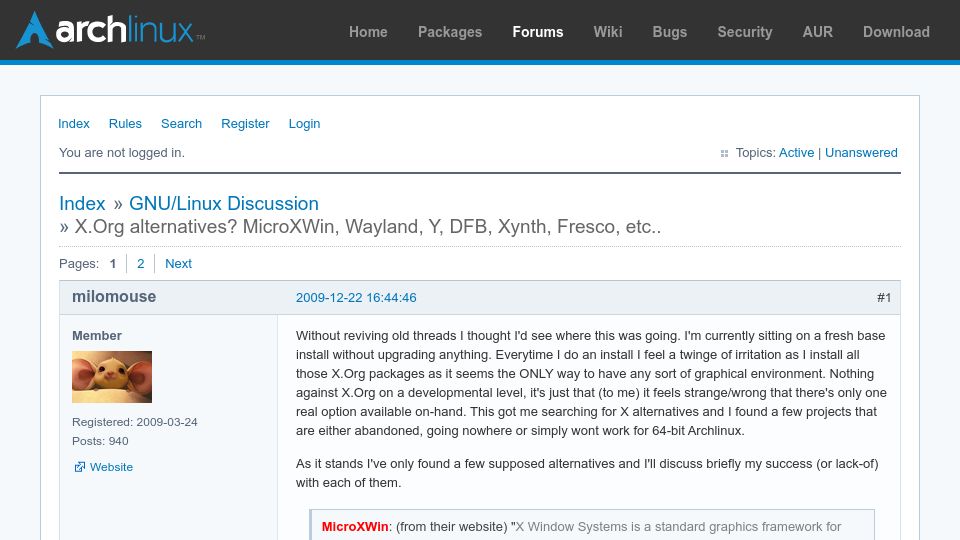The width and height of the screenshot is (960, 540).
Task: Open milomouse's Website link
Action: [111, 467]
